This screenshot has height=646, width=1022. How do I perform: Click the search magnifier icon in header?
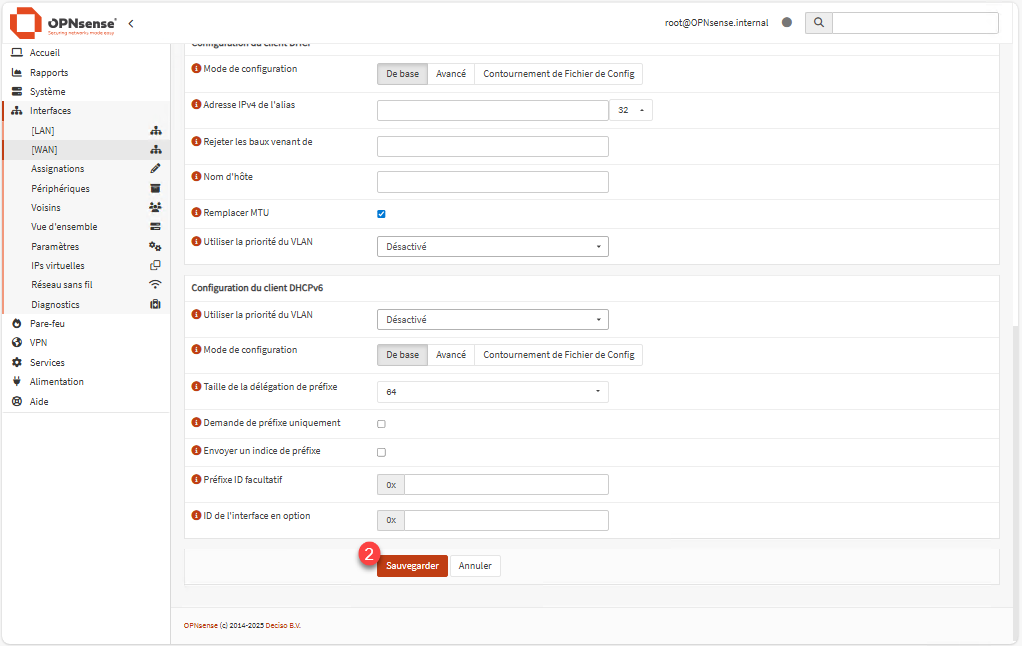coord(819,22)
